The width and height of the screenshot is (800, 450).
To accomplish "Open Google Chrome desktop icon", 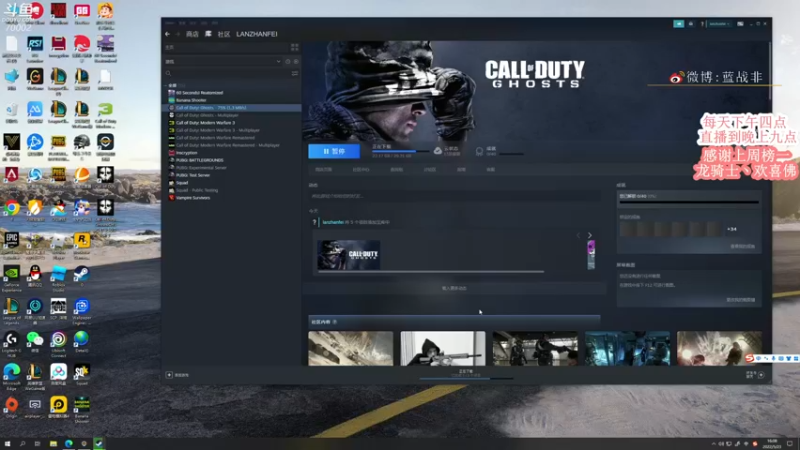I will [11, 210].
